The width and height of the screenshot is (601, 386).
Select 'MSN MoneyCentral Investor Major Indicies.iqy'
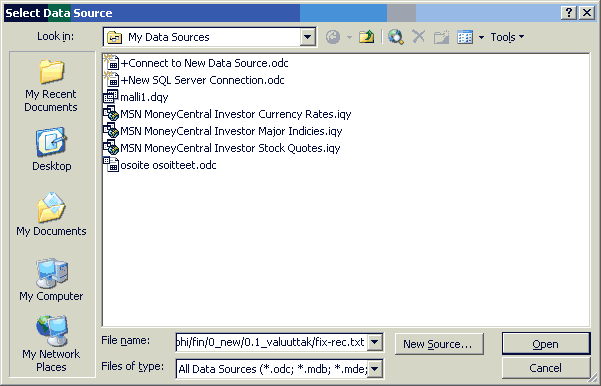tap(231, 131)
